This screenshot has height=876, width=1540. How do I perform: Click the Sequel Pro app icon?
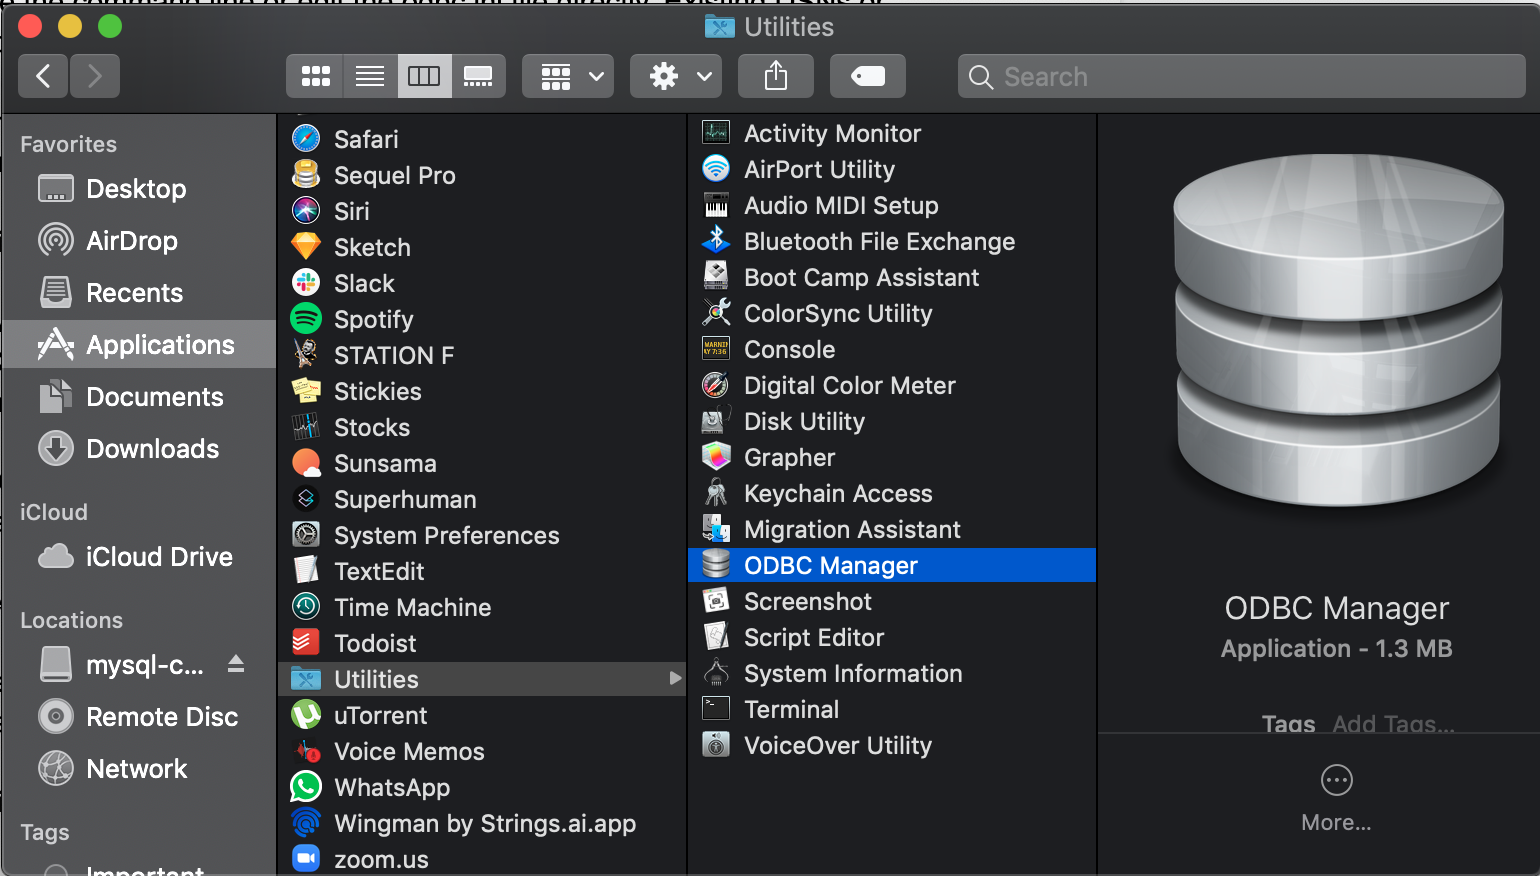306,175
